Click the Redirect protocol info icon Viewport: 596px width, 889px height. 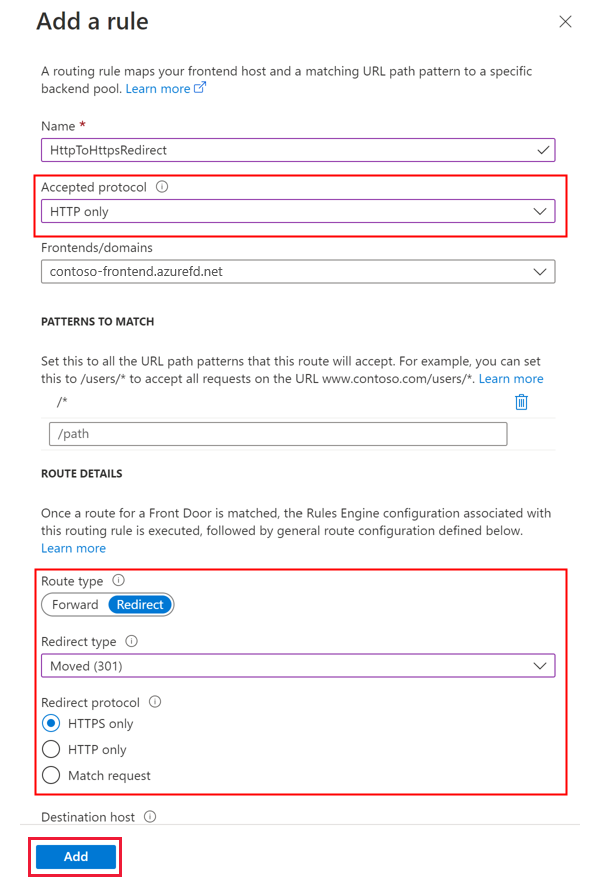click(153, 702)
